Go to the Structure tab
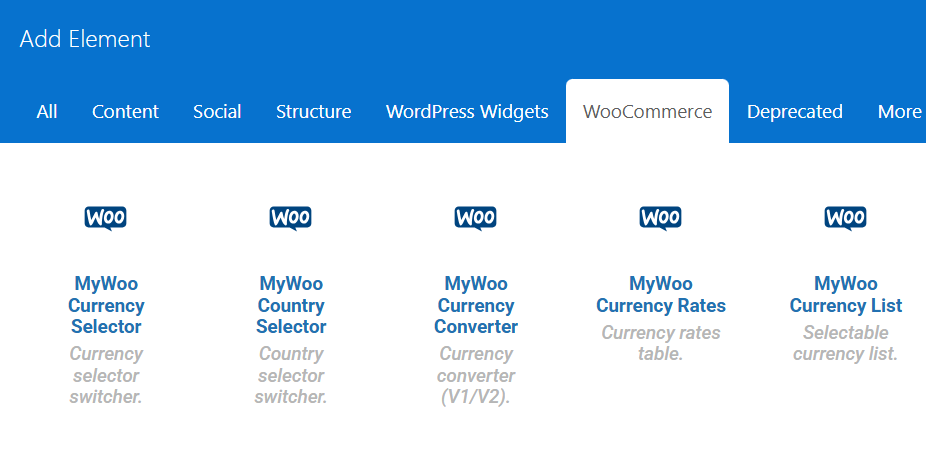This screenshot has height=452, width=926. click(x=313, y=112)
